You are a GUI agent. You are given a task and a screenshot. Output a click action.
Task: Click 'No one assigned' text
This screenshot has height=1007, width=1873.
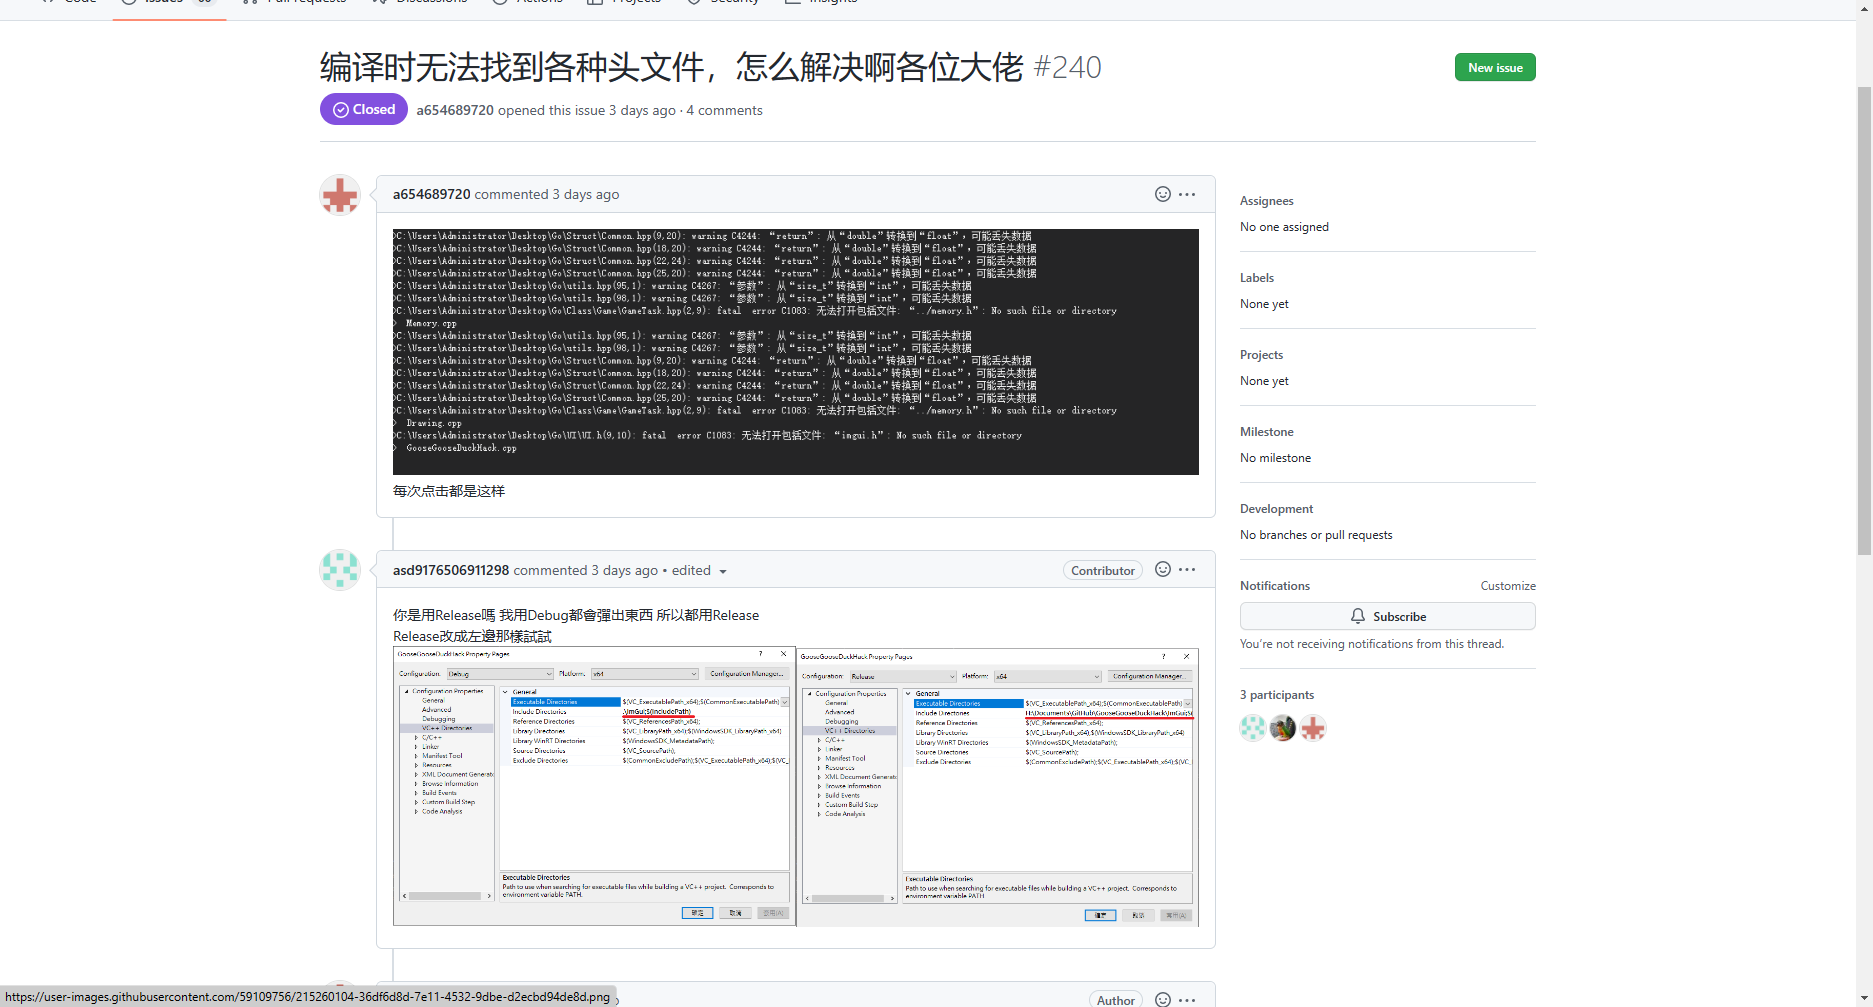click(x=1284, y=227)
